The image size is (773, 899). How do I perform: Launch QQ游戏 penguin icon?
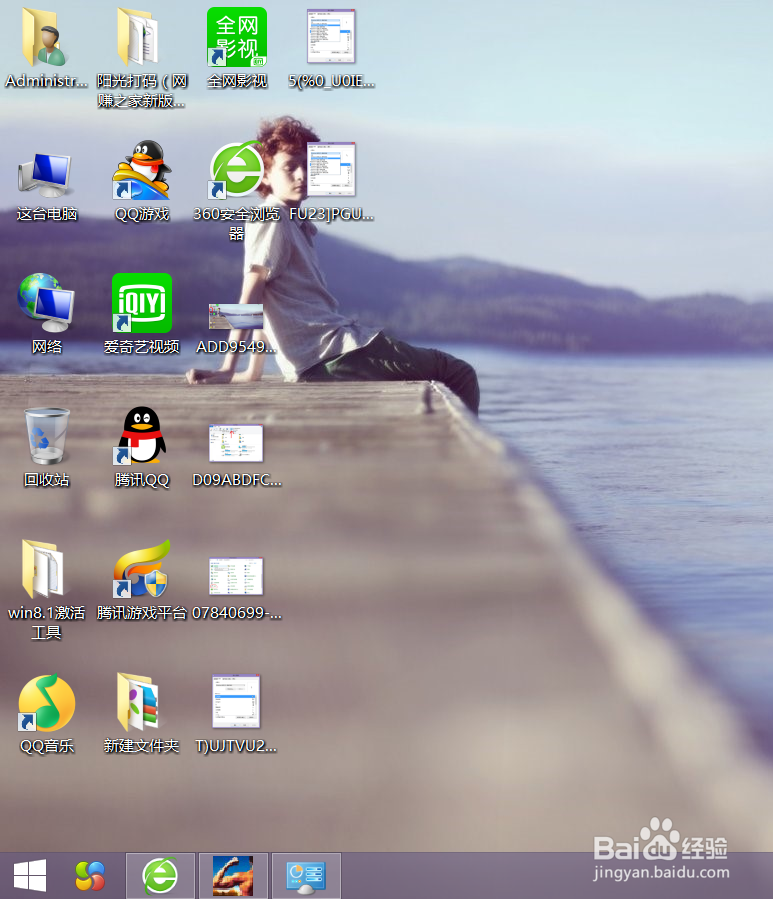pyautogui.click(x=142, y=170)
